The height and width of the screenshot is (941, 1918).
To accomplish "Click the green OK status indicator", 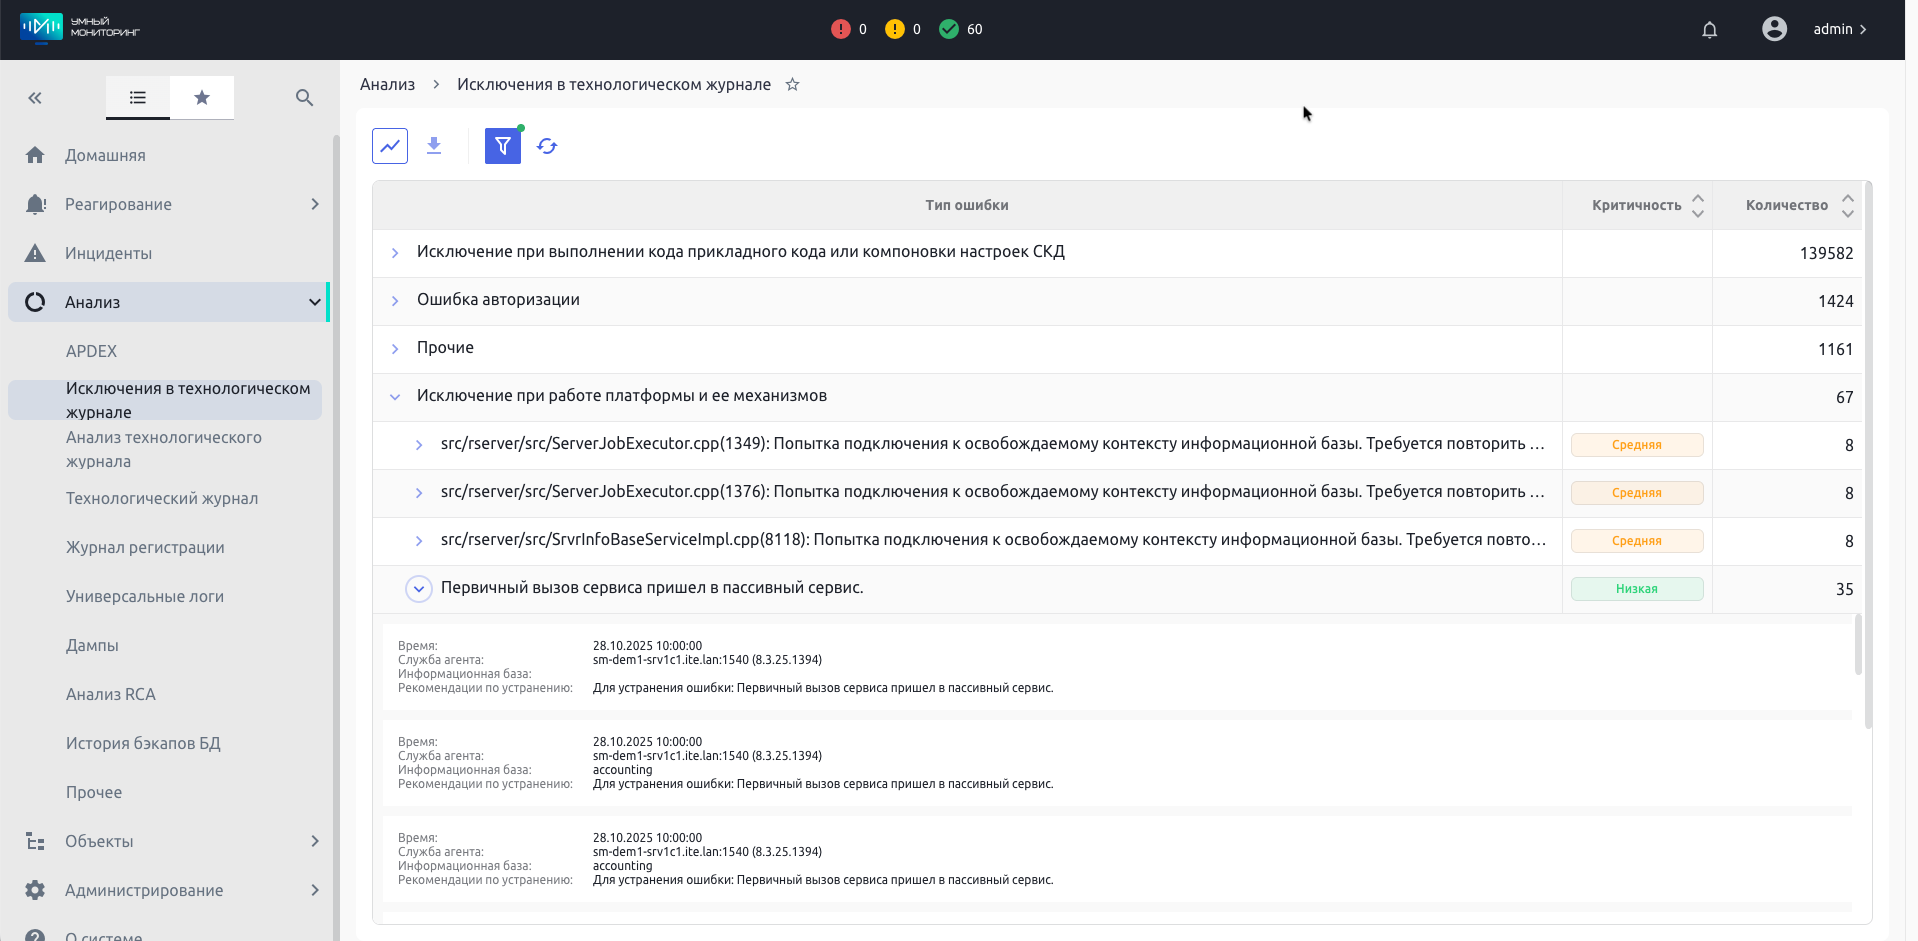I will (960, 30).
